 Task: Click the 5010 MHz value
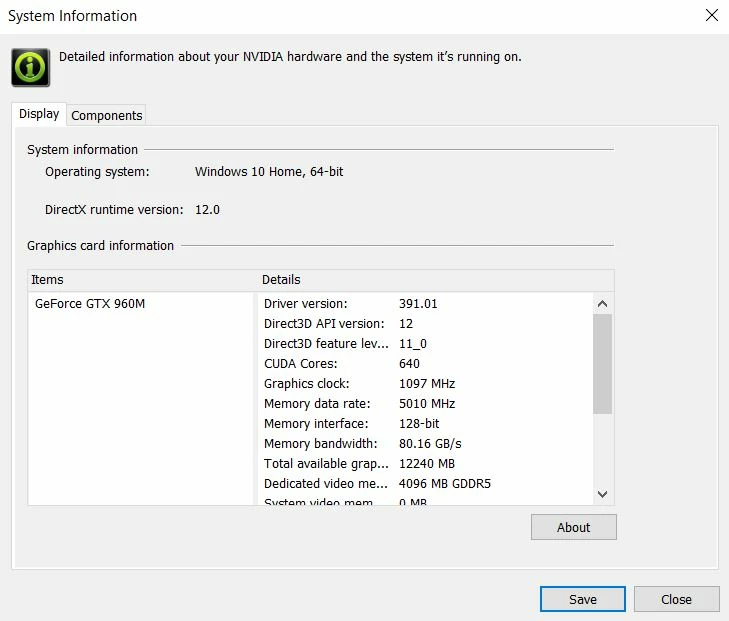(x=427, y=403)
